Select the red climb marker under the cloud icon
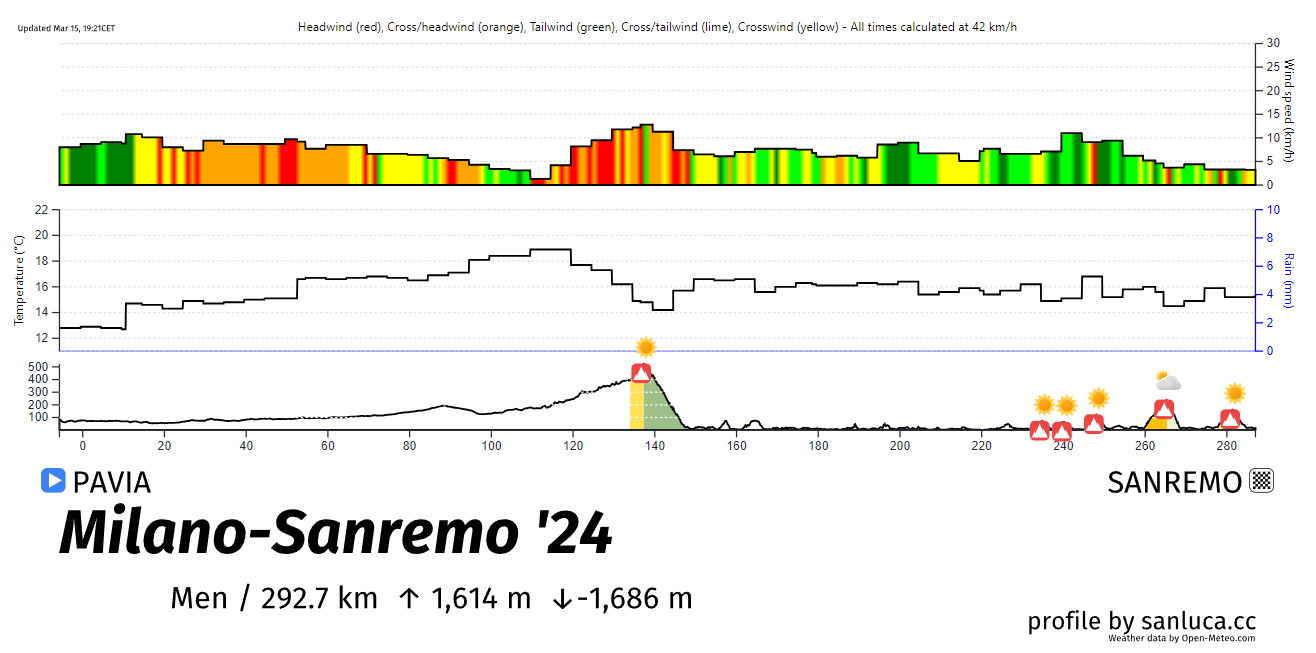The image size is (1316, 653). 1164,409
